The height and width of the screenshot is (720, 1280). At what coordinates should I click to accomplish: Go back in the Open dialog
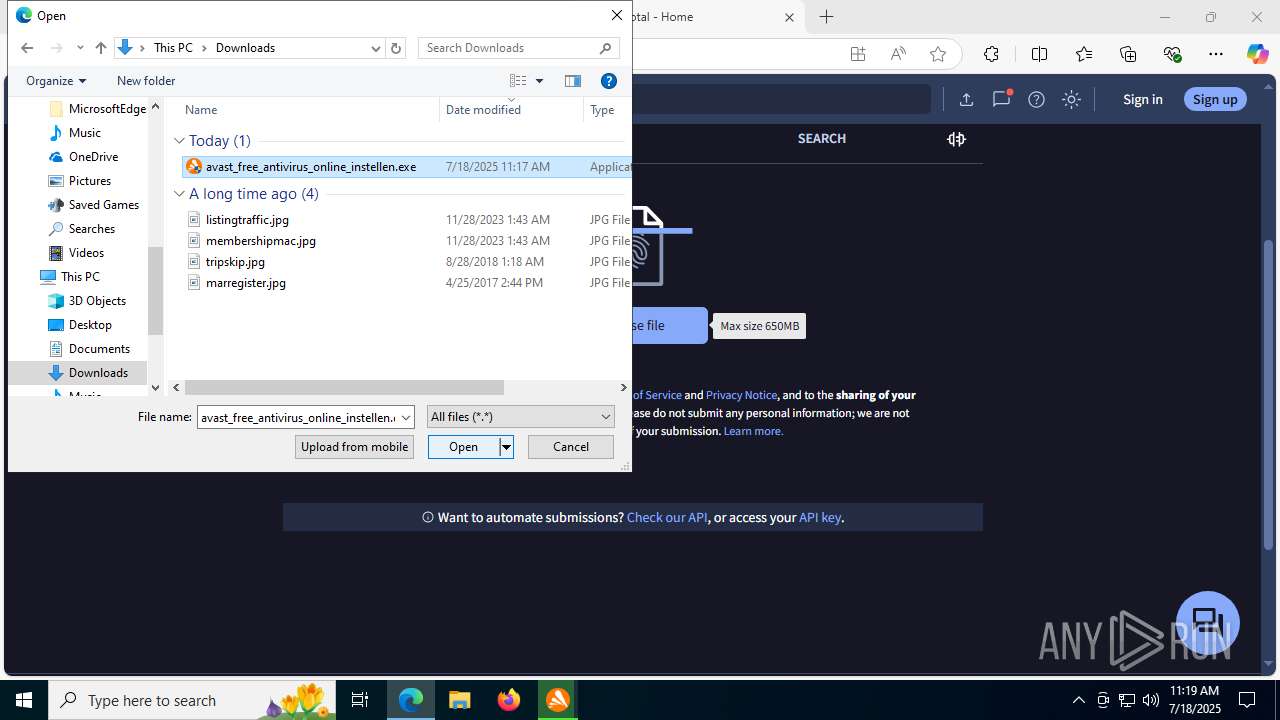pos(27,48)
